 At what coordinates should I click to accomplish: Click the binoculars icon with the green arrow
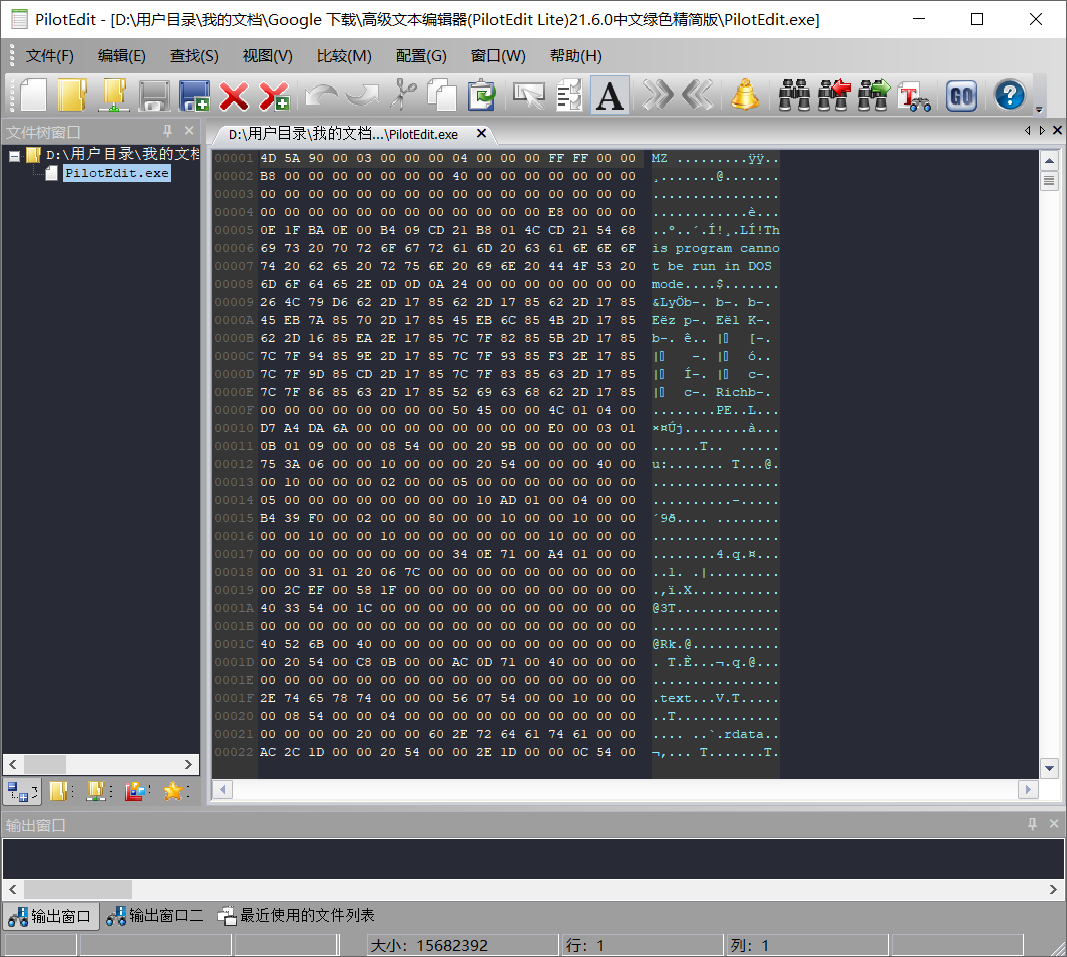coord(874,95)
